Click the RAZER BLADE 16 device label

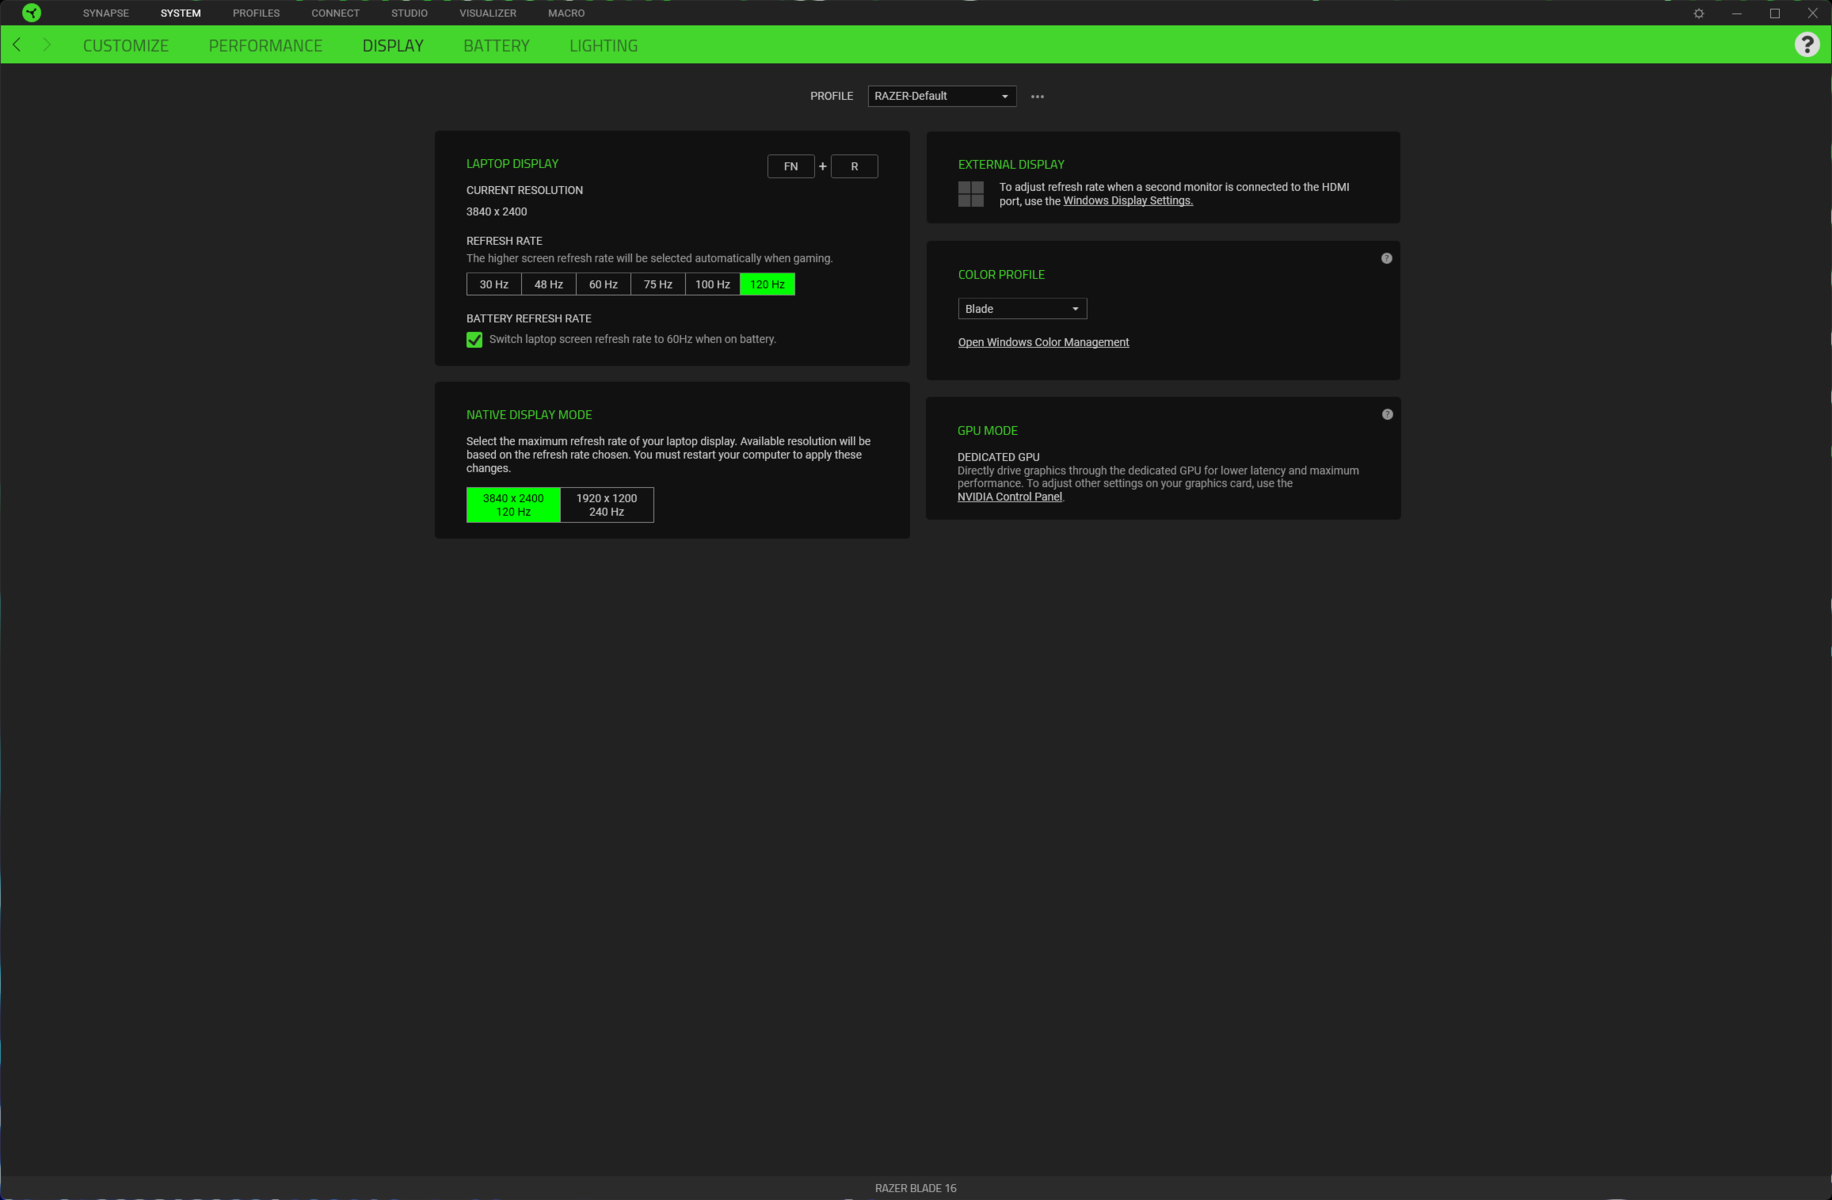pos(916,1188)
